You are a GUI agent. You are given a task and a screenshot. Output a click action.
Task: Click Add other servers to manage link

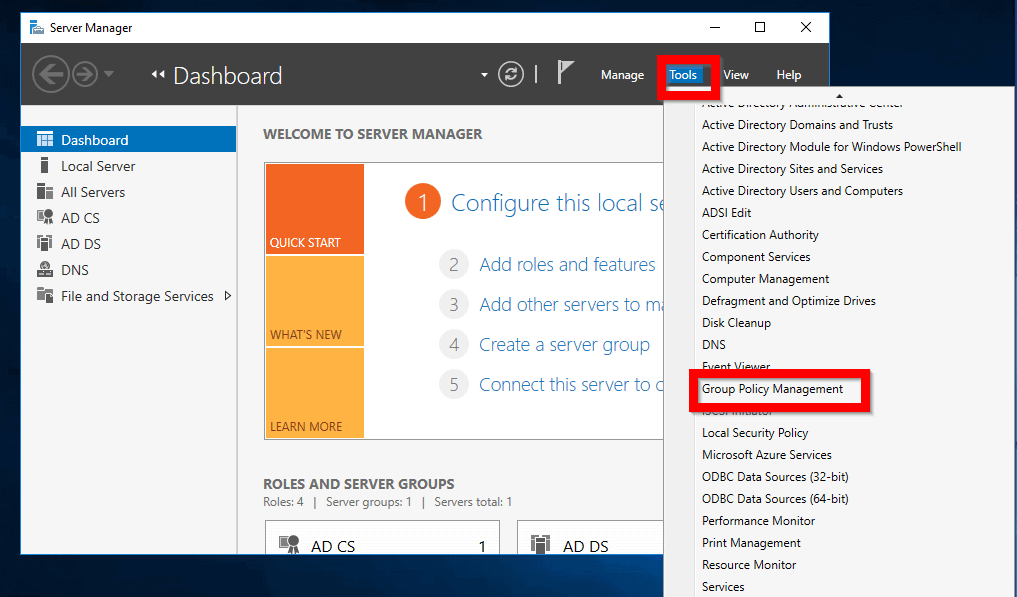pos(571,304)
